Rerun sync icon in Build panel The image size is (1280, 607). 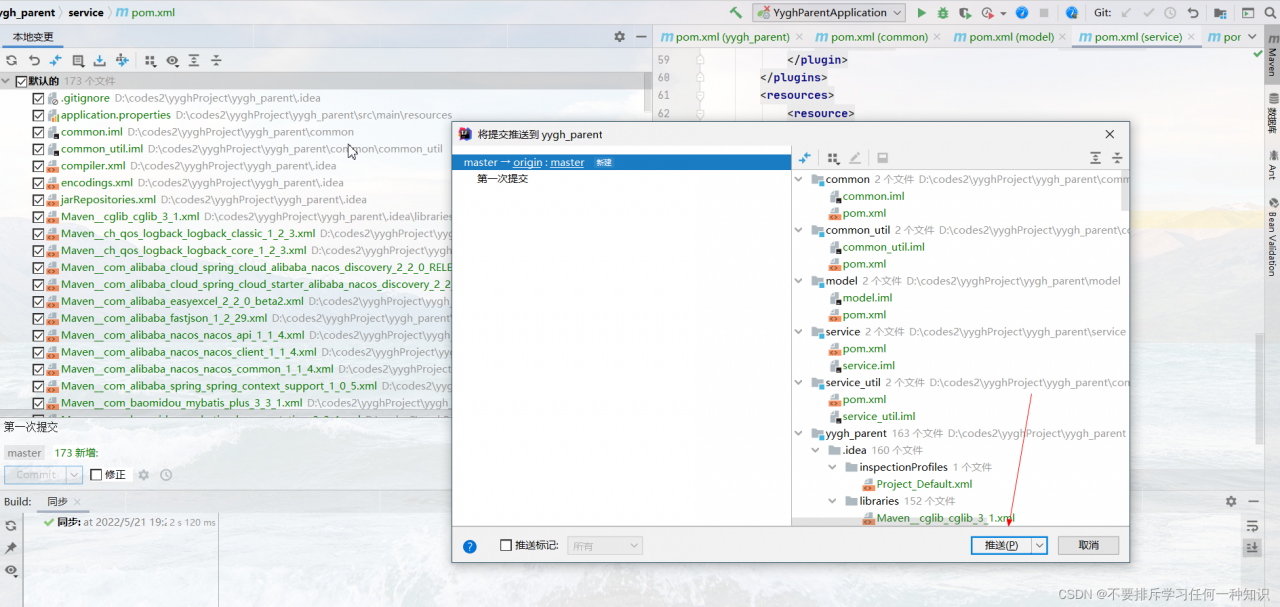click(11, 525)
